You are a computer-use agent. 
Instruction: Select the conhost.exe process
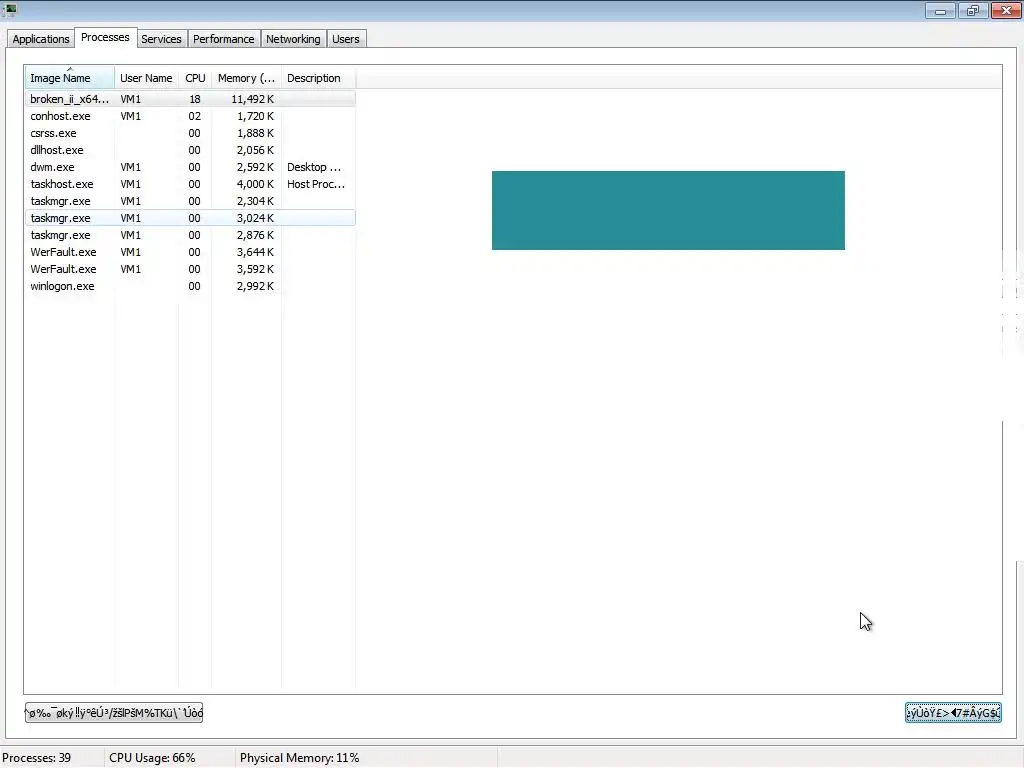click(x=190, y=116)
